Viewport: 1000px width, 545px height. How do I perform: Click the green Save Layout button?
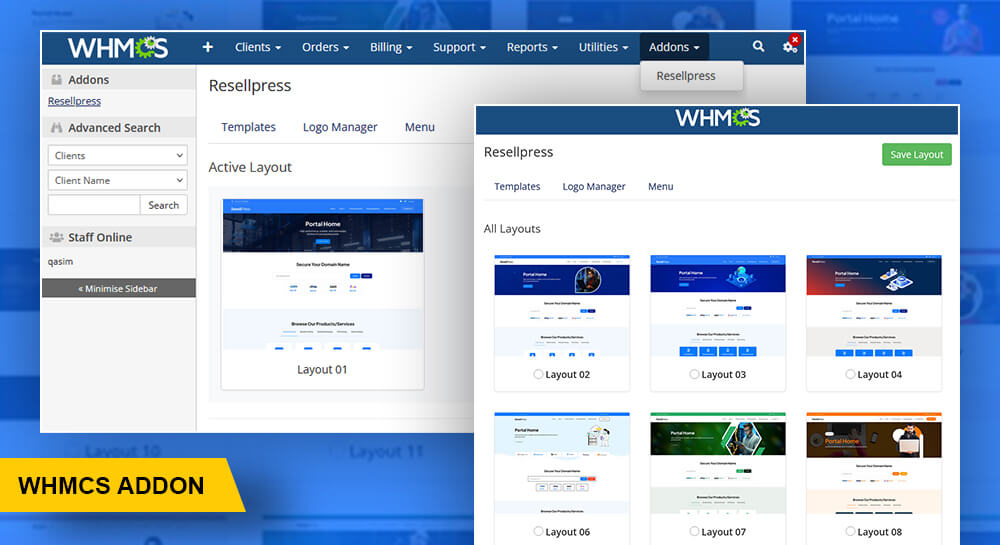pyautogui.click(x=916, y=155)
